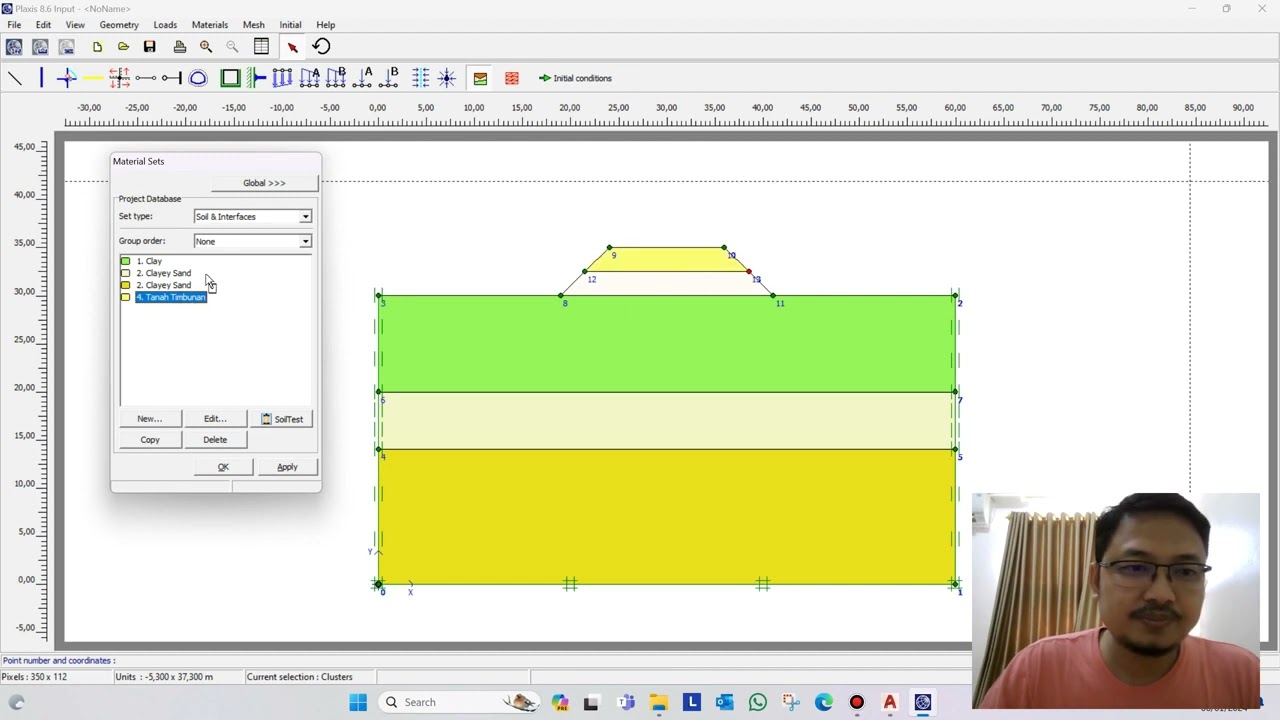Viewport: 1280px width, 720px height.
Task: Select the Fixed-end anchor tool
Action: tap(171, 78)
